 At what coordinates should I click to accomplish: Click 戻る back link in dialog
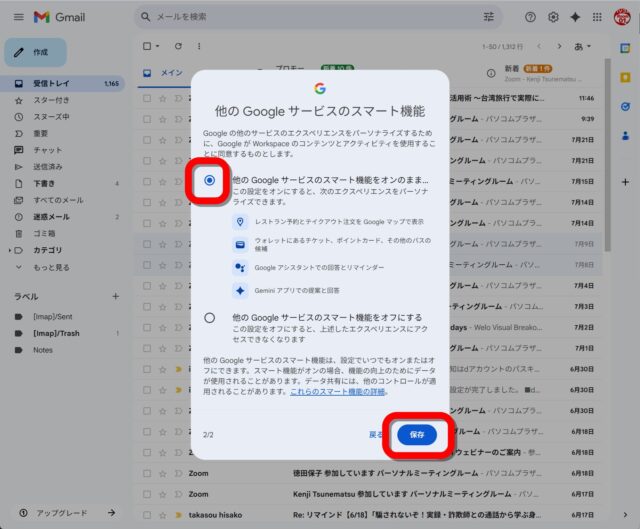376,435
